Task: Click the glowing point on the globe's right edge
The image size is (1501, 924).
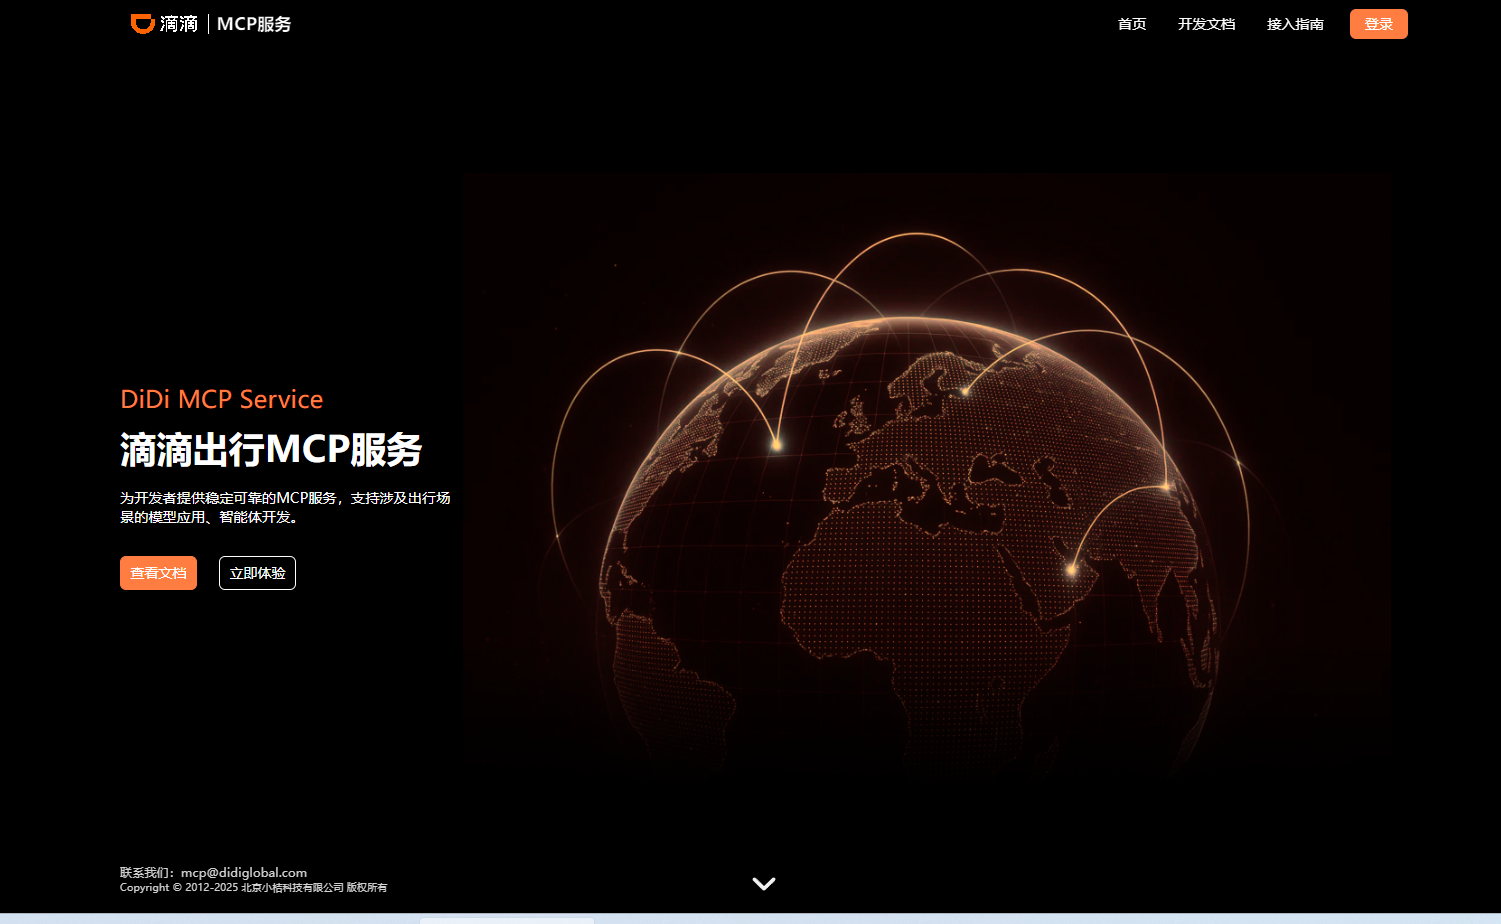Action: point(1166,486)
